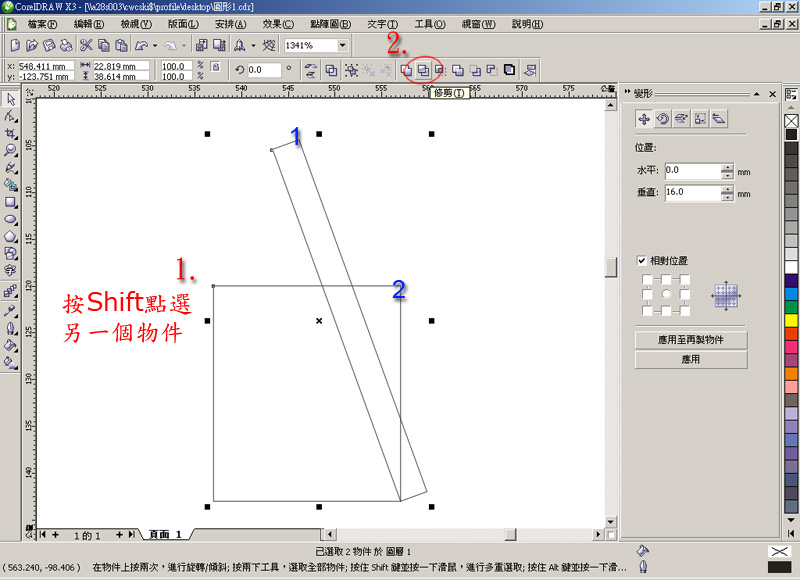800x580 pixels.
Task: Open the 點陣圖(B) menu
Action: [x=330, y=24]
